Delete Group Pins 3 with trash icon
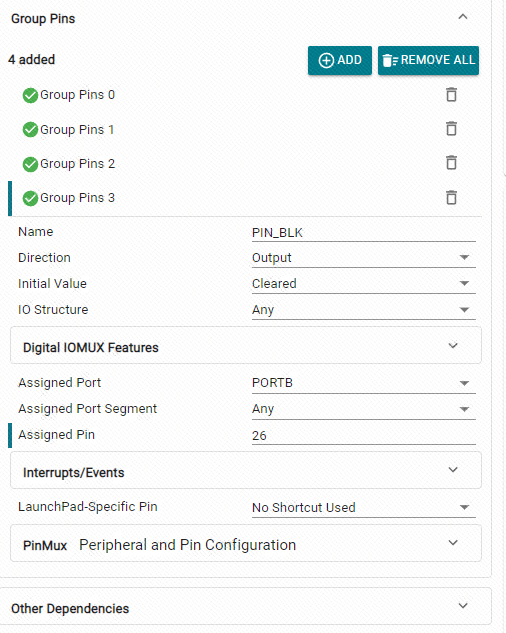The height and width of the screenshot is (633, 506). click(451, 198)
